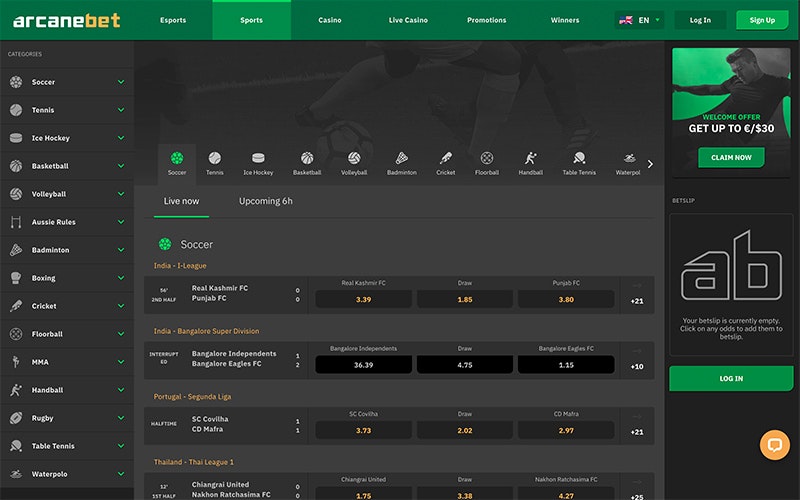Choose the Ice Hockey puck icon in carousel
This screenshot has width=800, height=500.
coord(258,158)
